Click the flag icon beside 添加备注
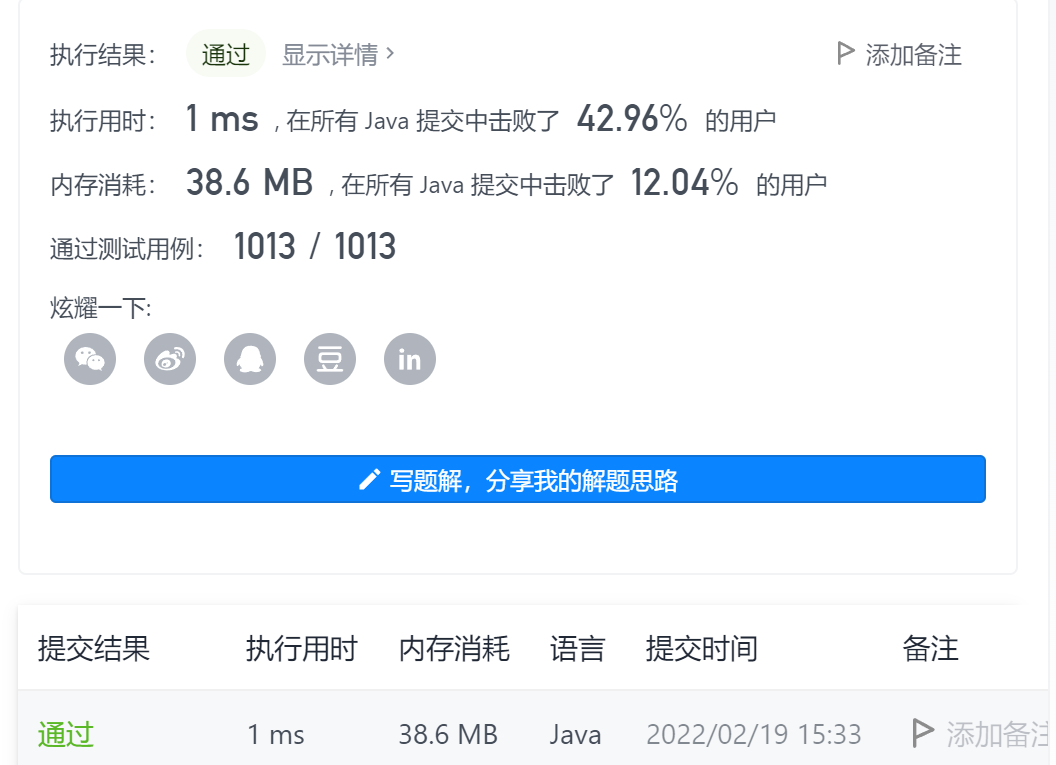Image resolution: width=1056 pixels, height=765 pixels. point(843,54)
